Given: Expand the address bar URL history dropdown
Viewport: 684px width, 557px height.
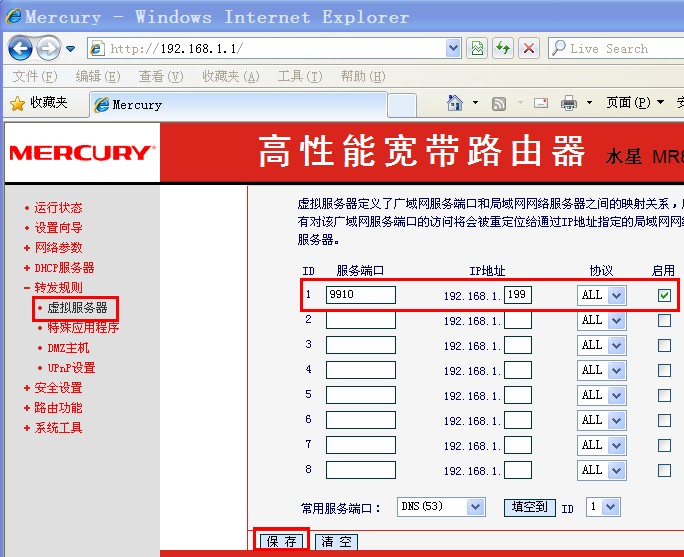Looking at the screenshot, I should pos(453,48).
